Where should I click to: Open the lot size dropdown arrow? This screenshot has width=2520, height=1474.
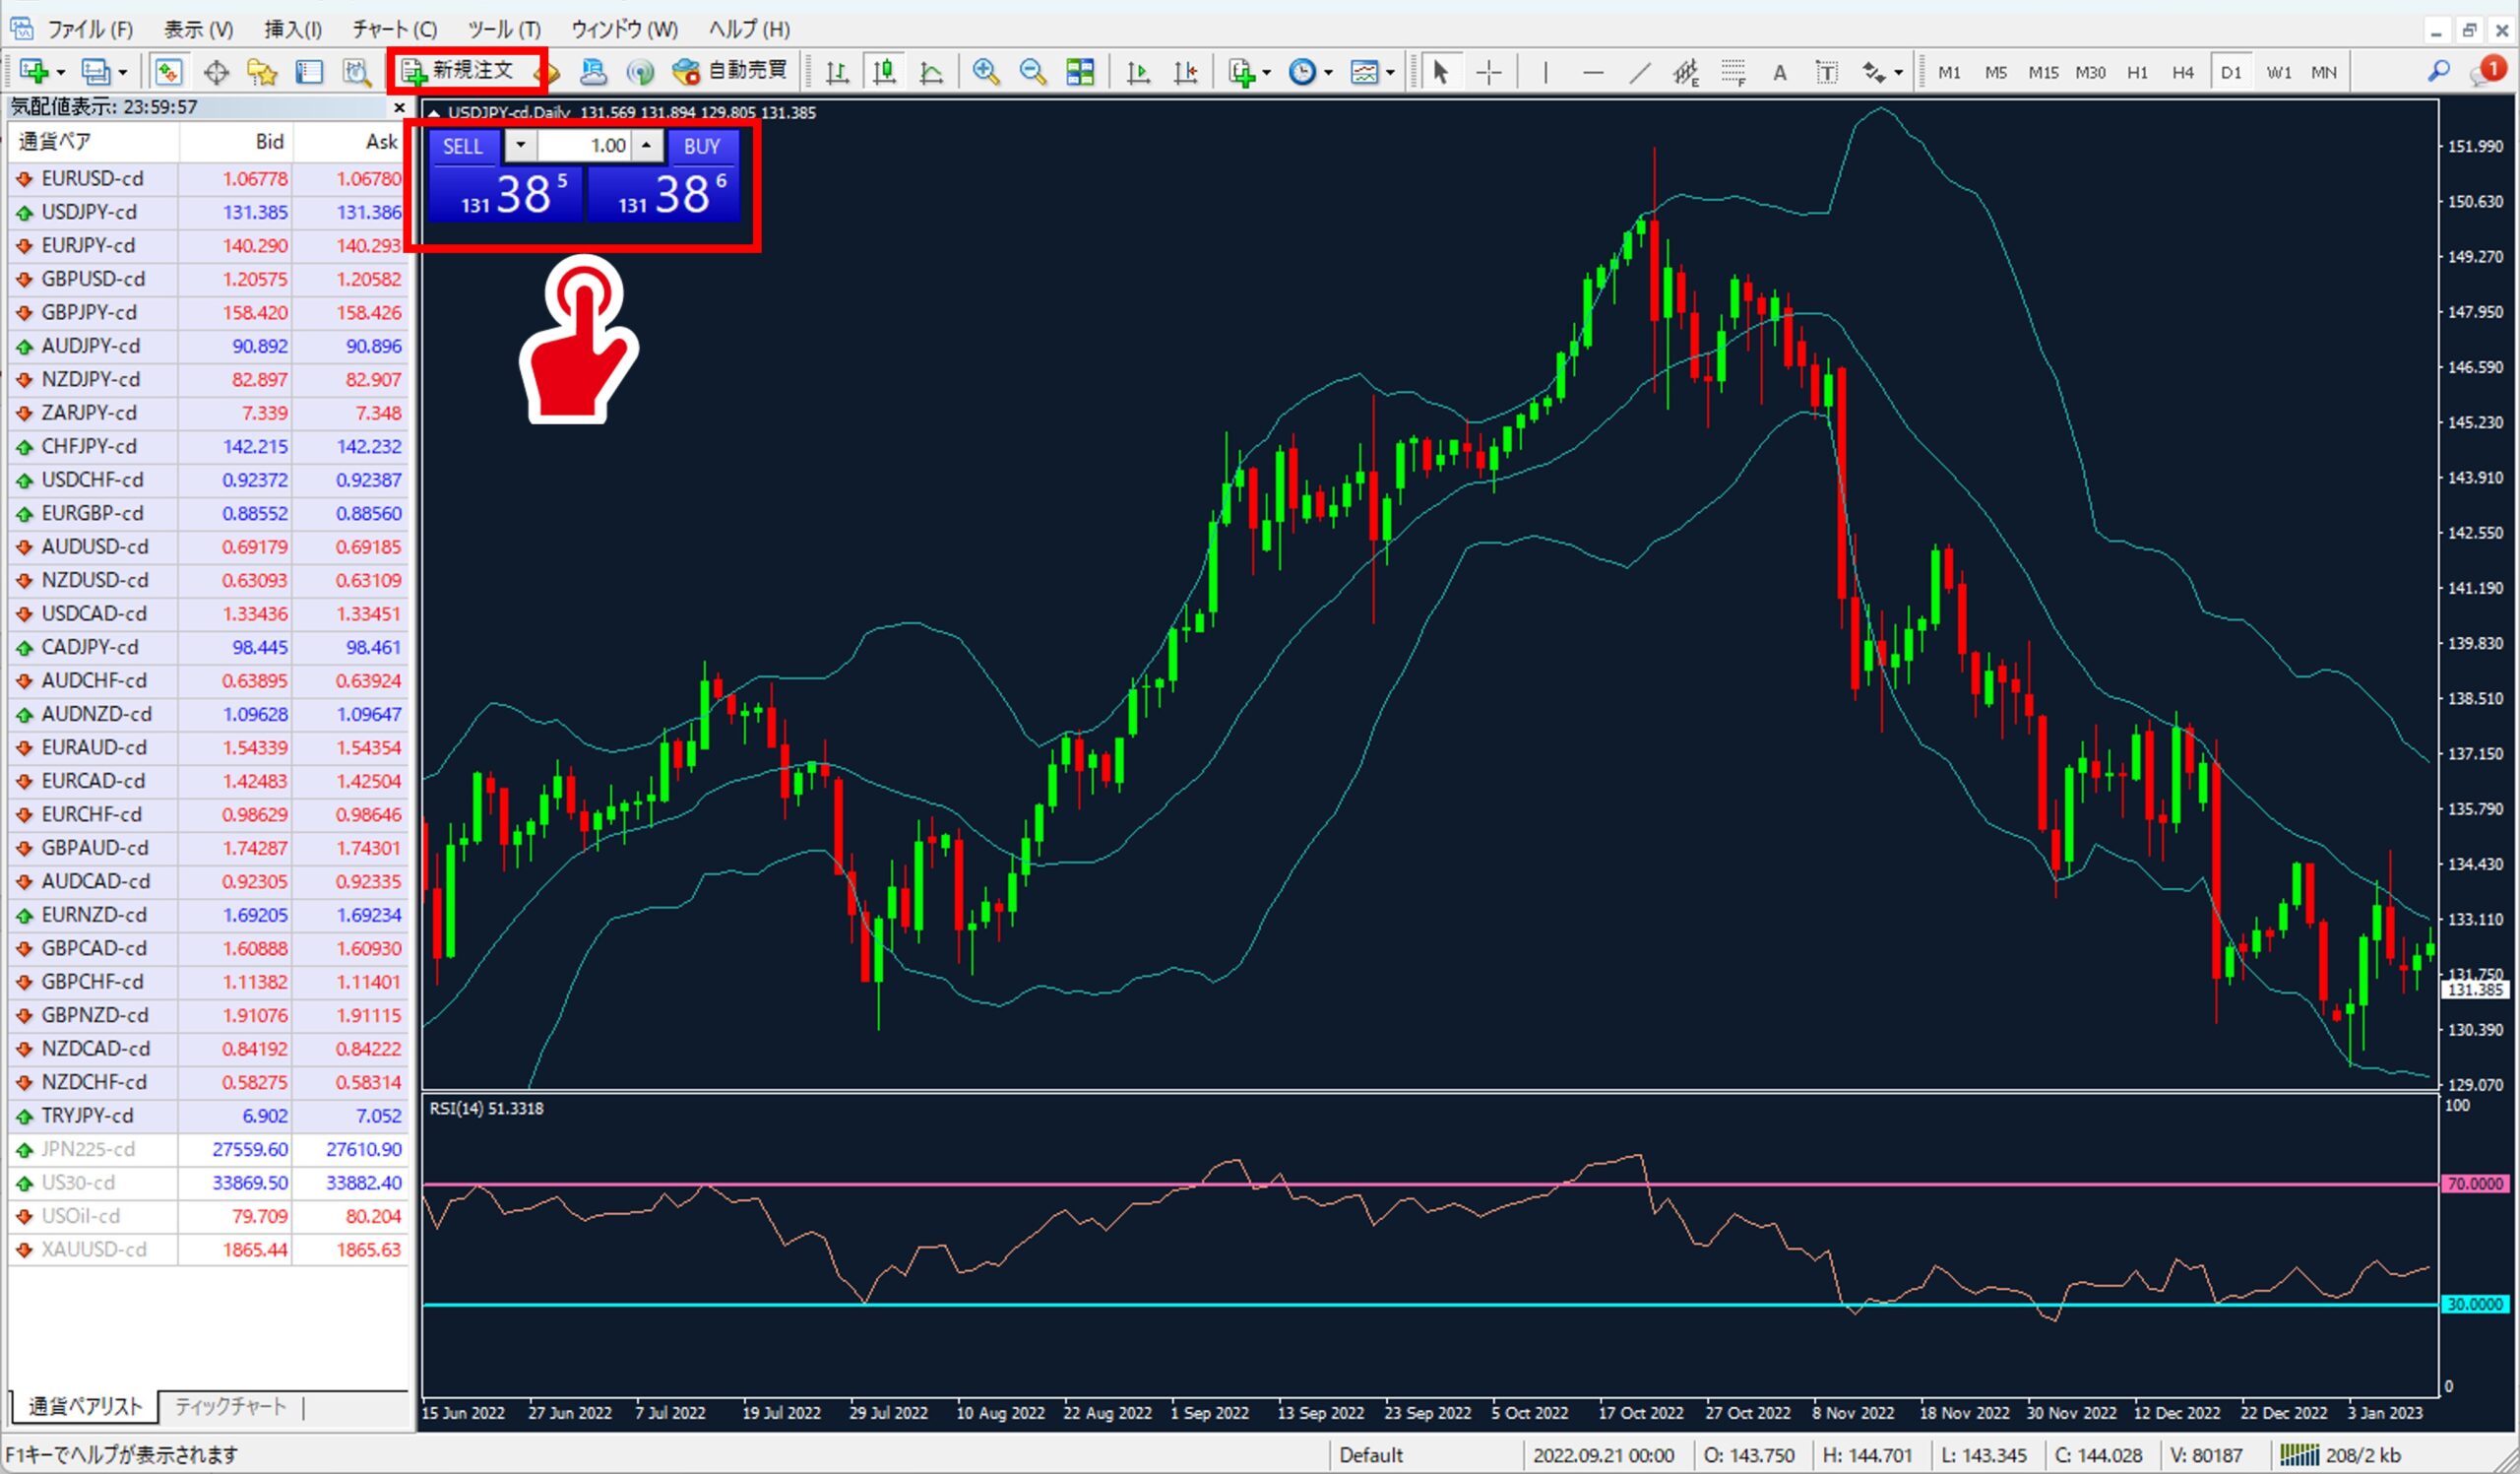(520, 145)
